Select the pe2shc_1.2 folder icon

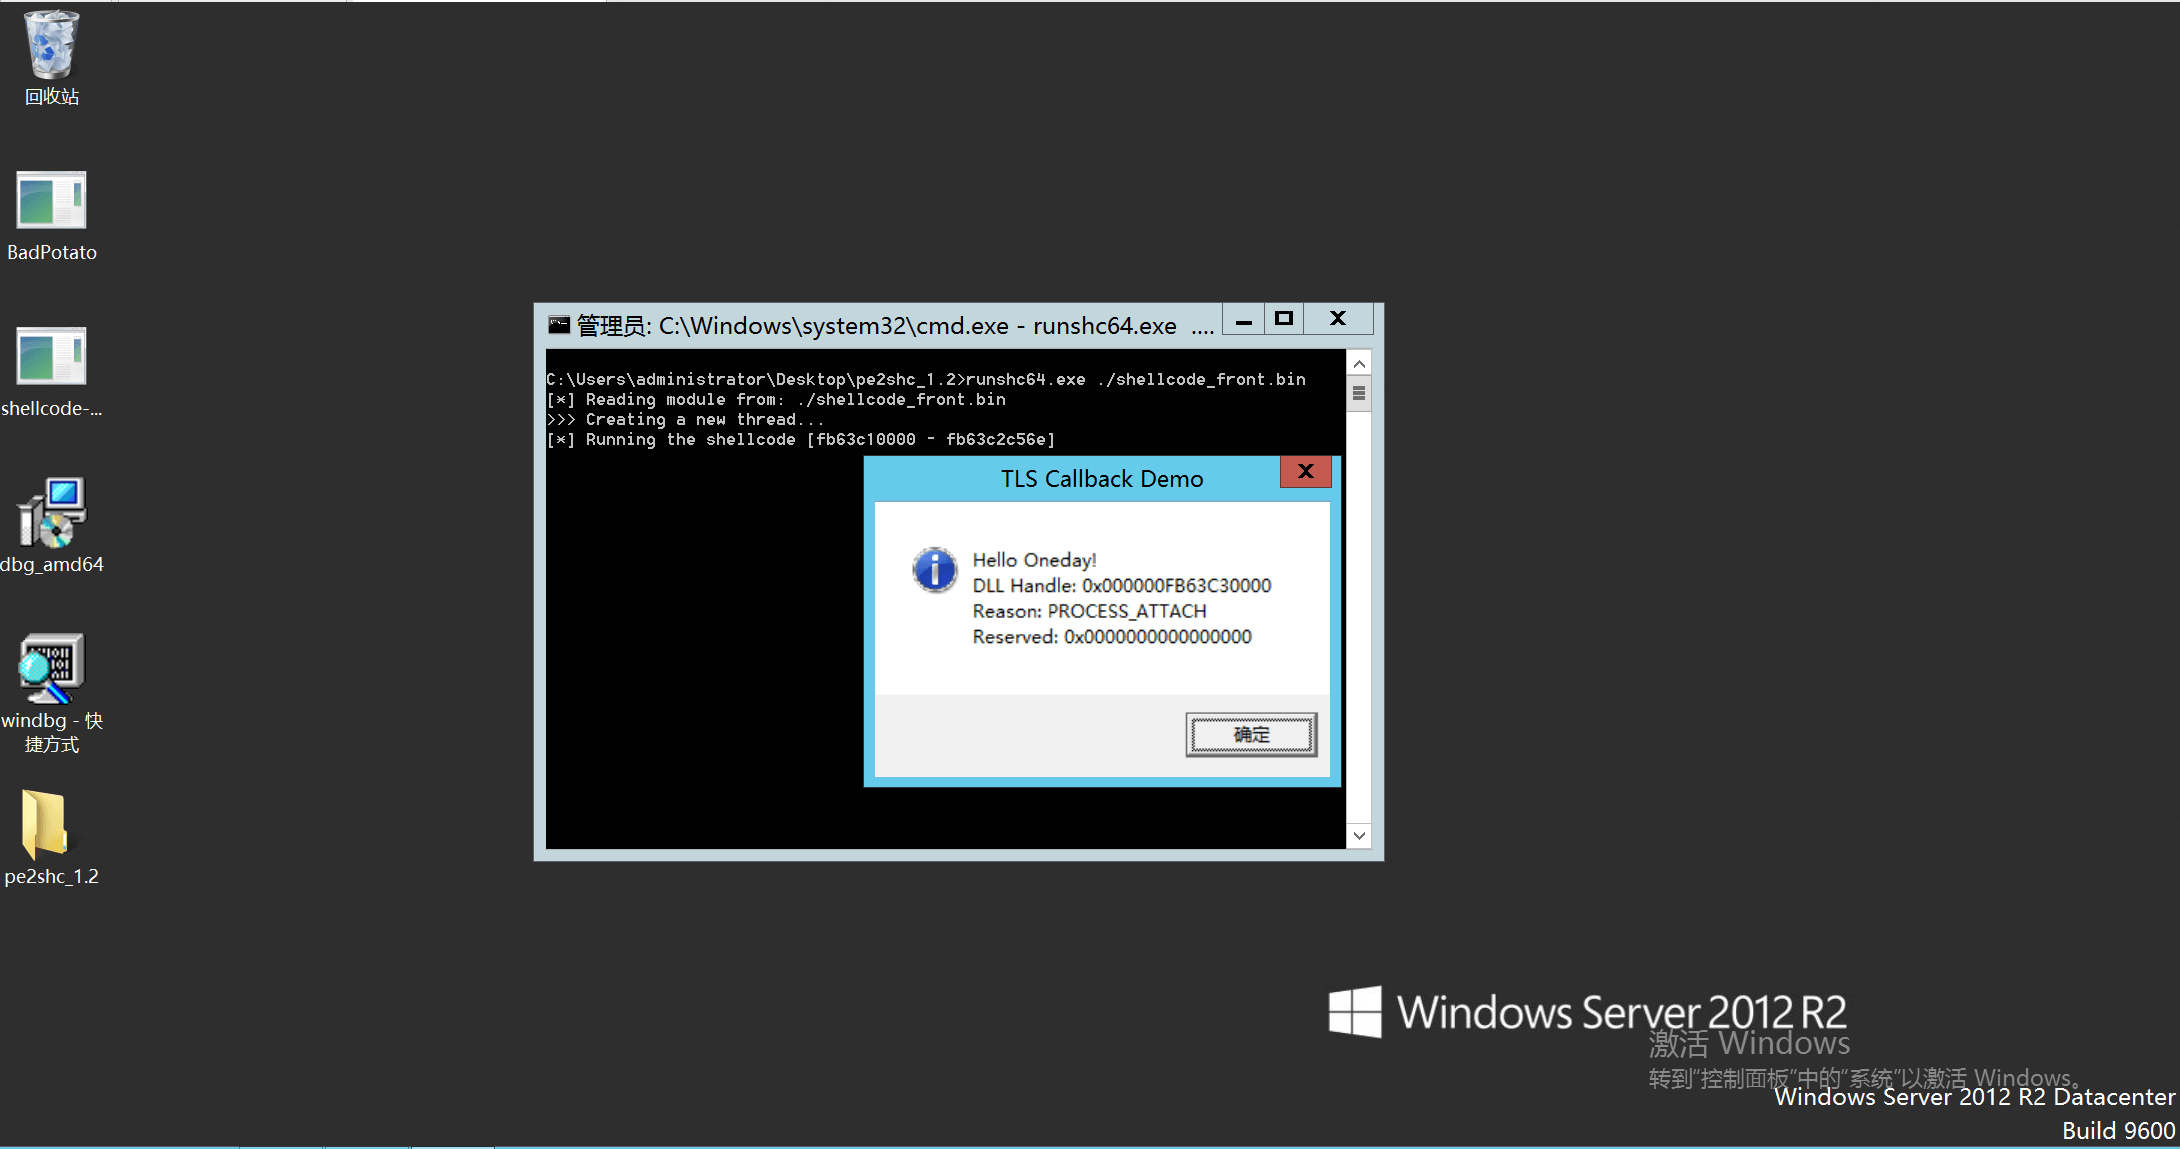(45, 825)
